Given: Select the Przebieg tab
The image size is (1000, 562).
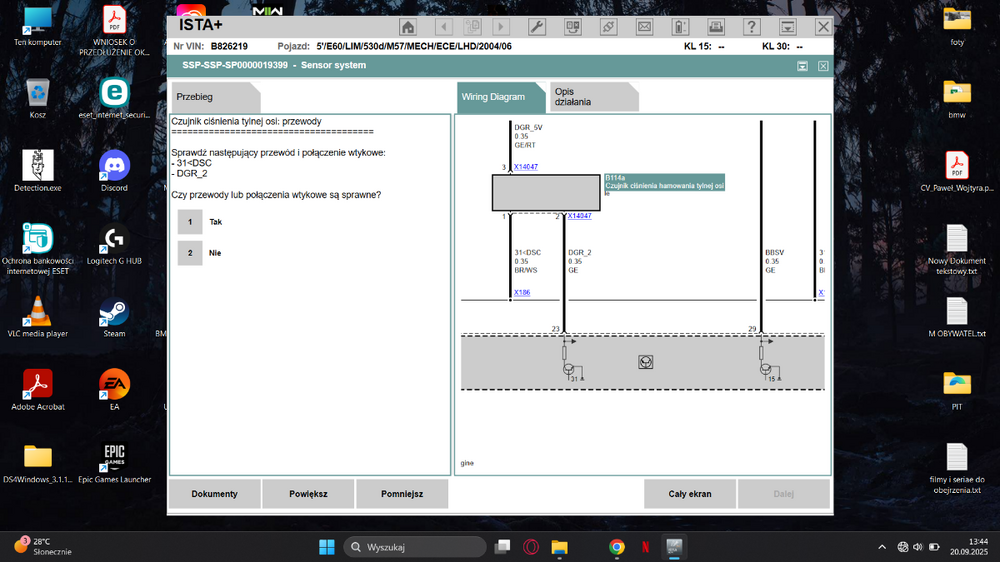Looking at the screenshot, I should click(x=216, y=97).
